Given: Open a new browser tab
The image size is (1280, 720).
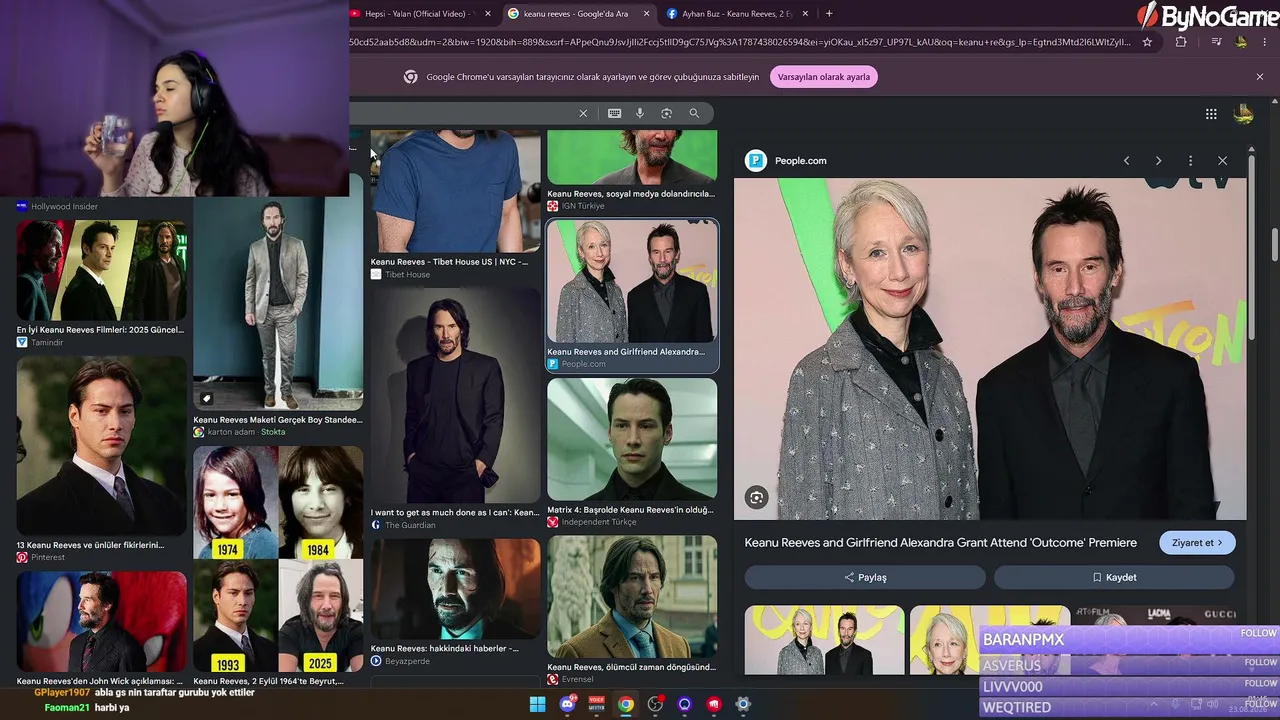Looking at the screenshot, I should click(x=829, y=13).
